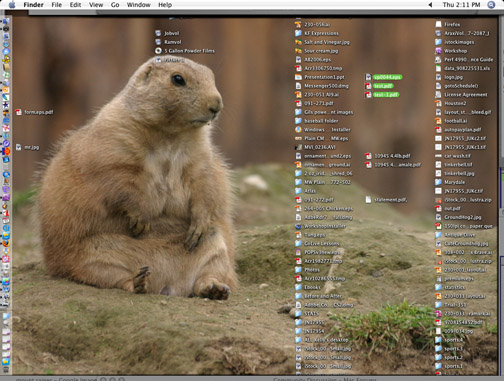Select the Presentation1.ppt file
Screen dimensions: 504x381
click(x=298, y=77)
